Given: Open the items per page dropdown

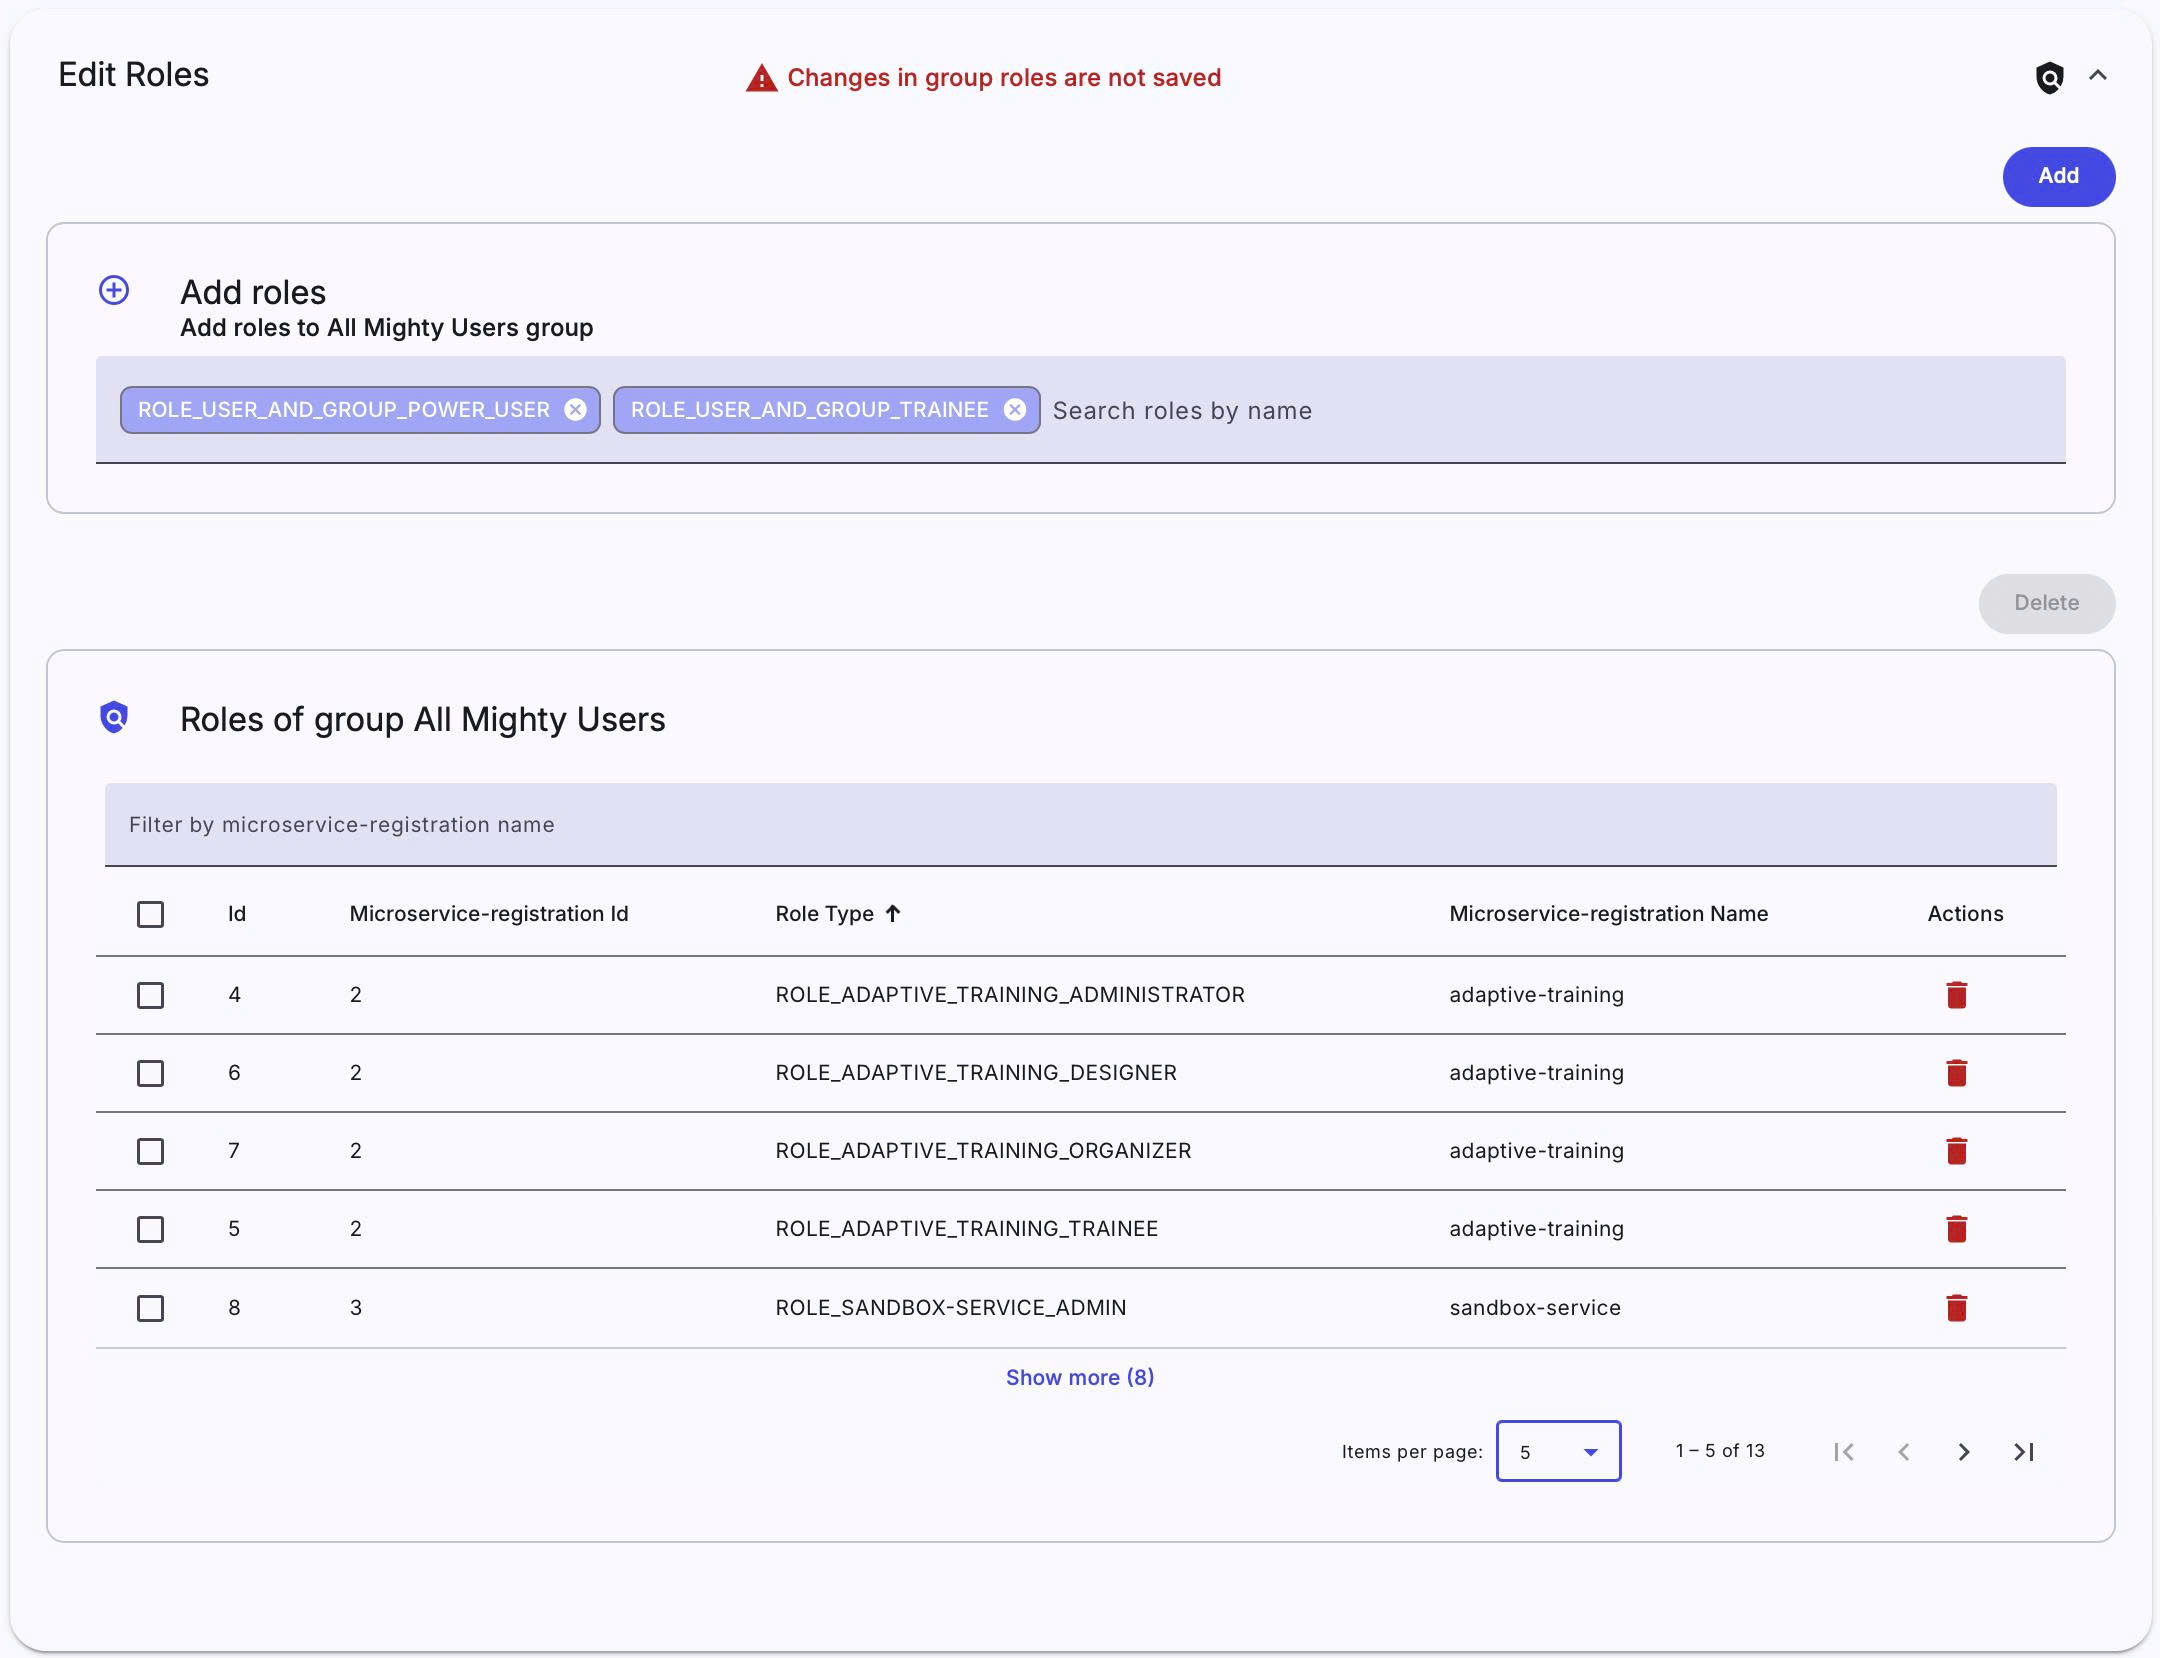Looking at the screenshot, I should pyautogui.click(x=1557, y=1451).
